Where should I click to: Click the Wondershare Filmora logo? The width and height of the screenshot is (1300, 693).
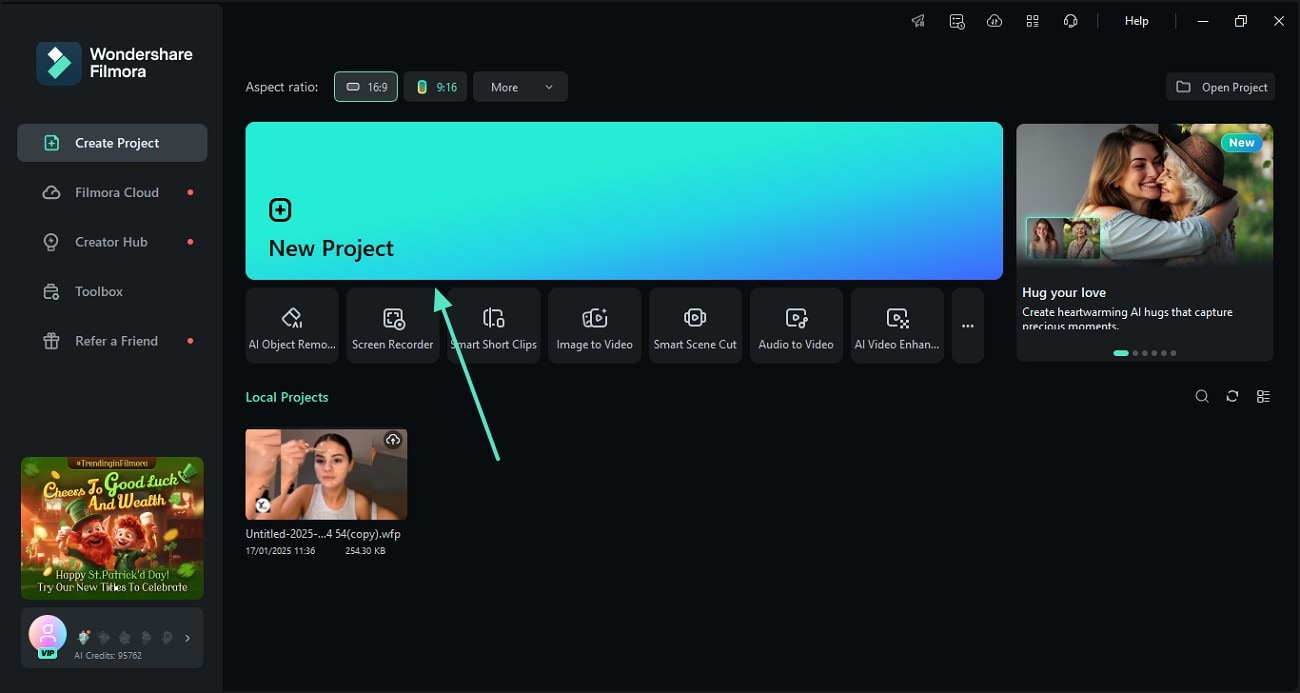[115, 63]
